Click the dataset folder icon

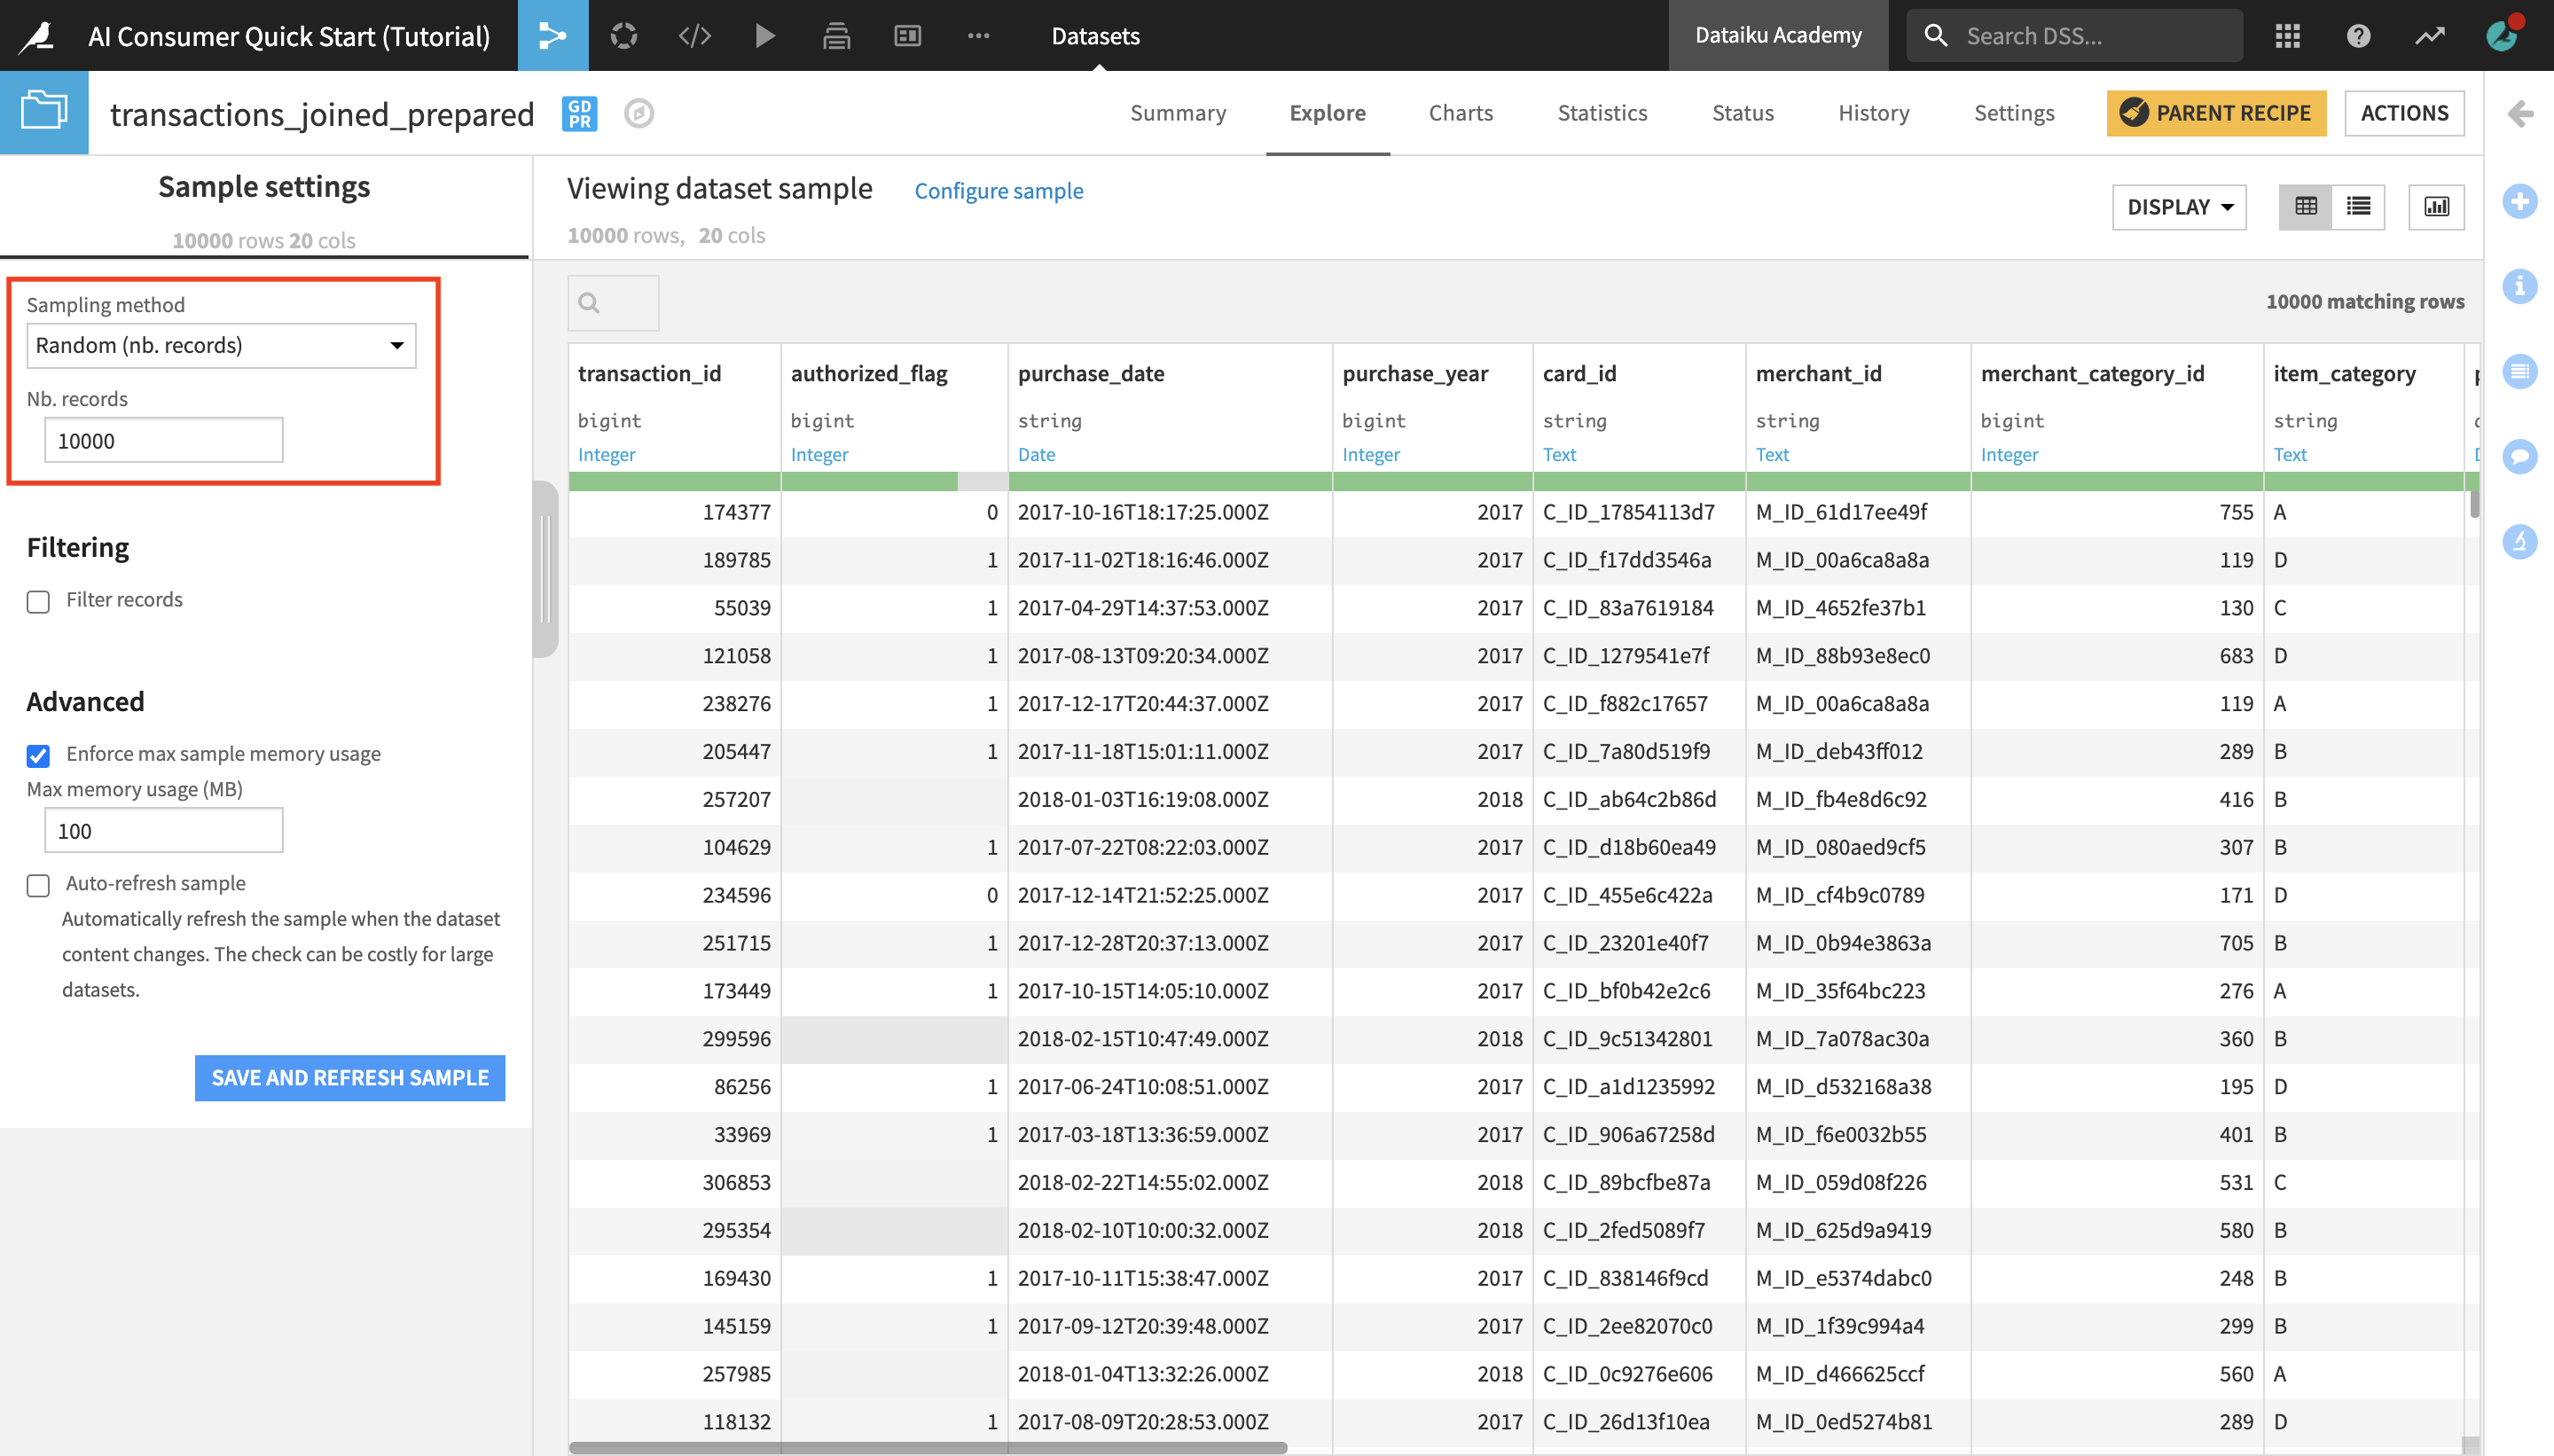point(44,112)
